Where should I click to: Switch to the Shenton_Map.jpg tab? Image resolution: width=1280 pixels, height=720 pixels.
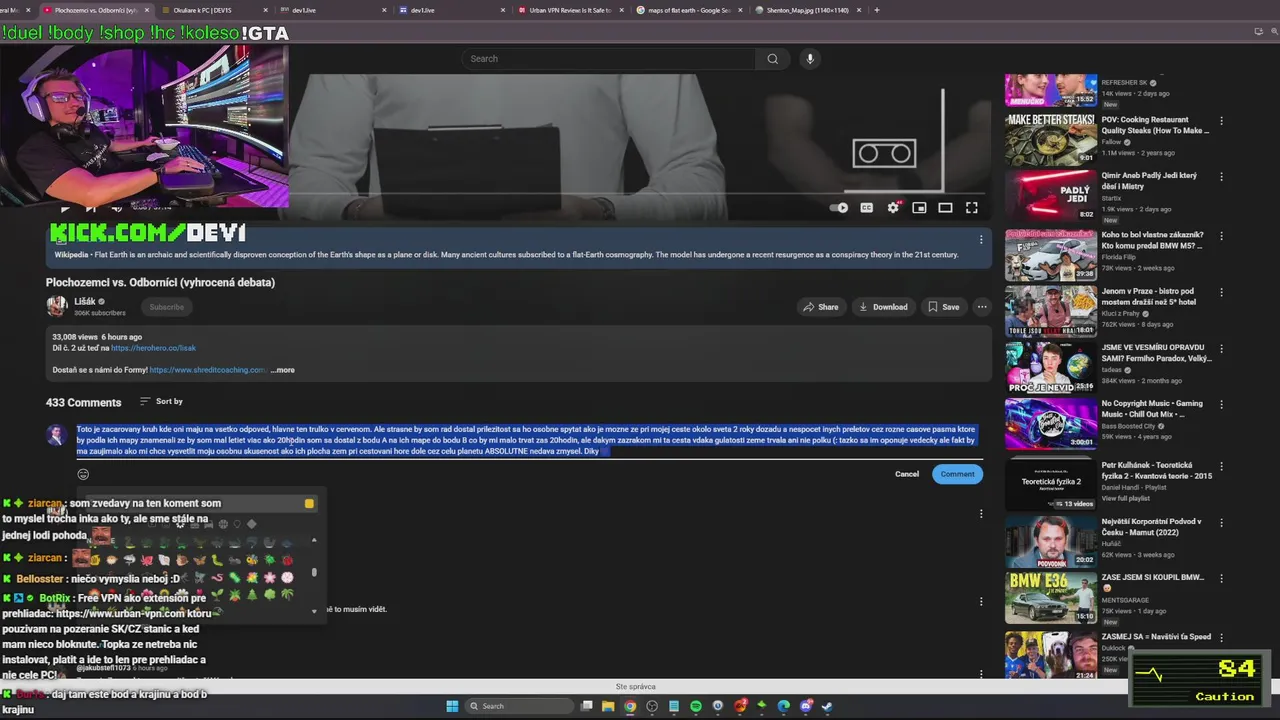(808, 10)
